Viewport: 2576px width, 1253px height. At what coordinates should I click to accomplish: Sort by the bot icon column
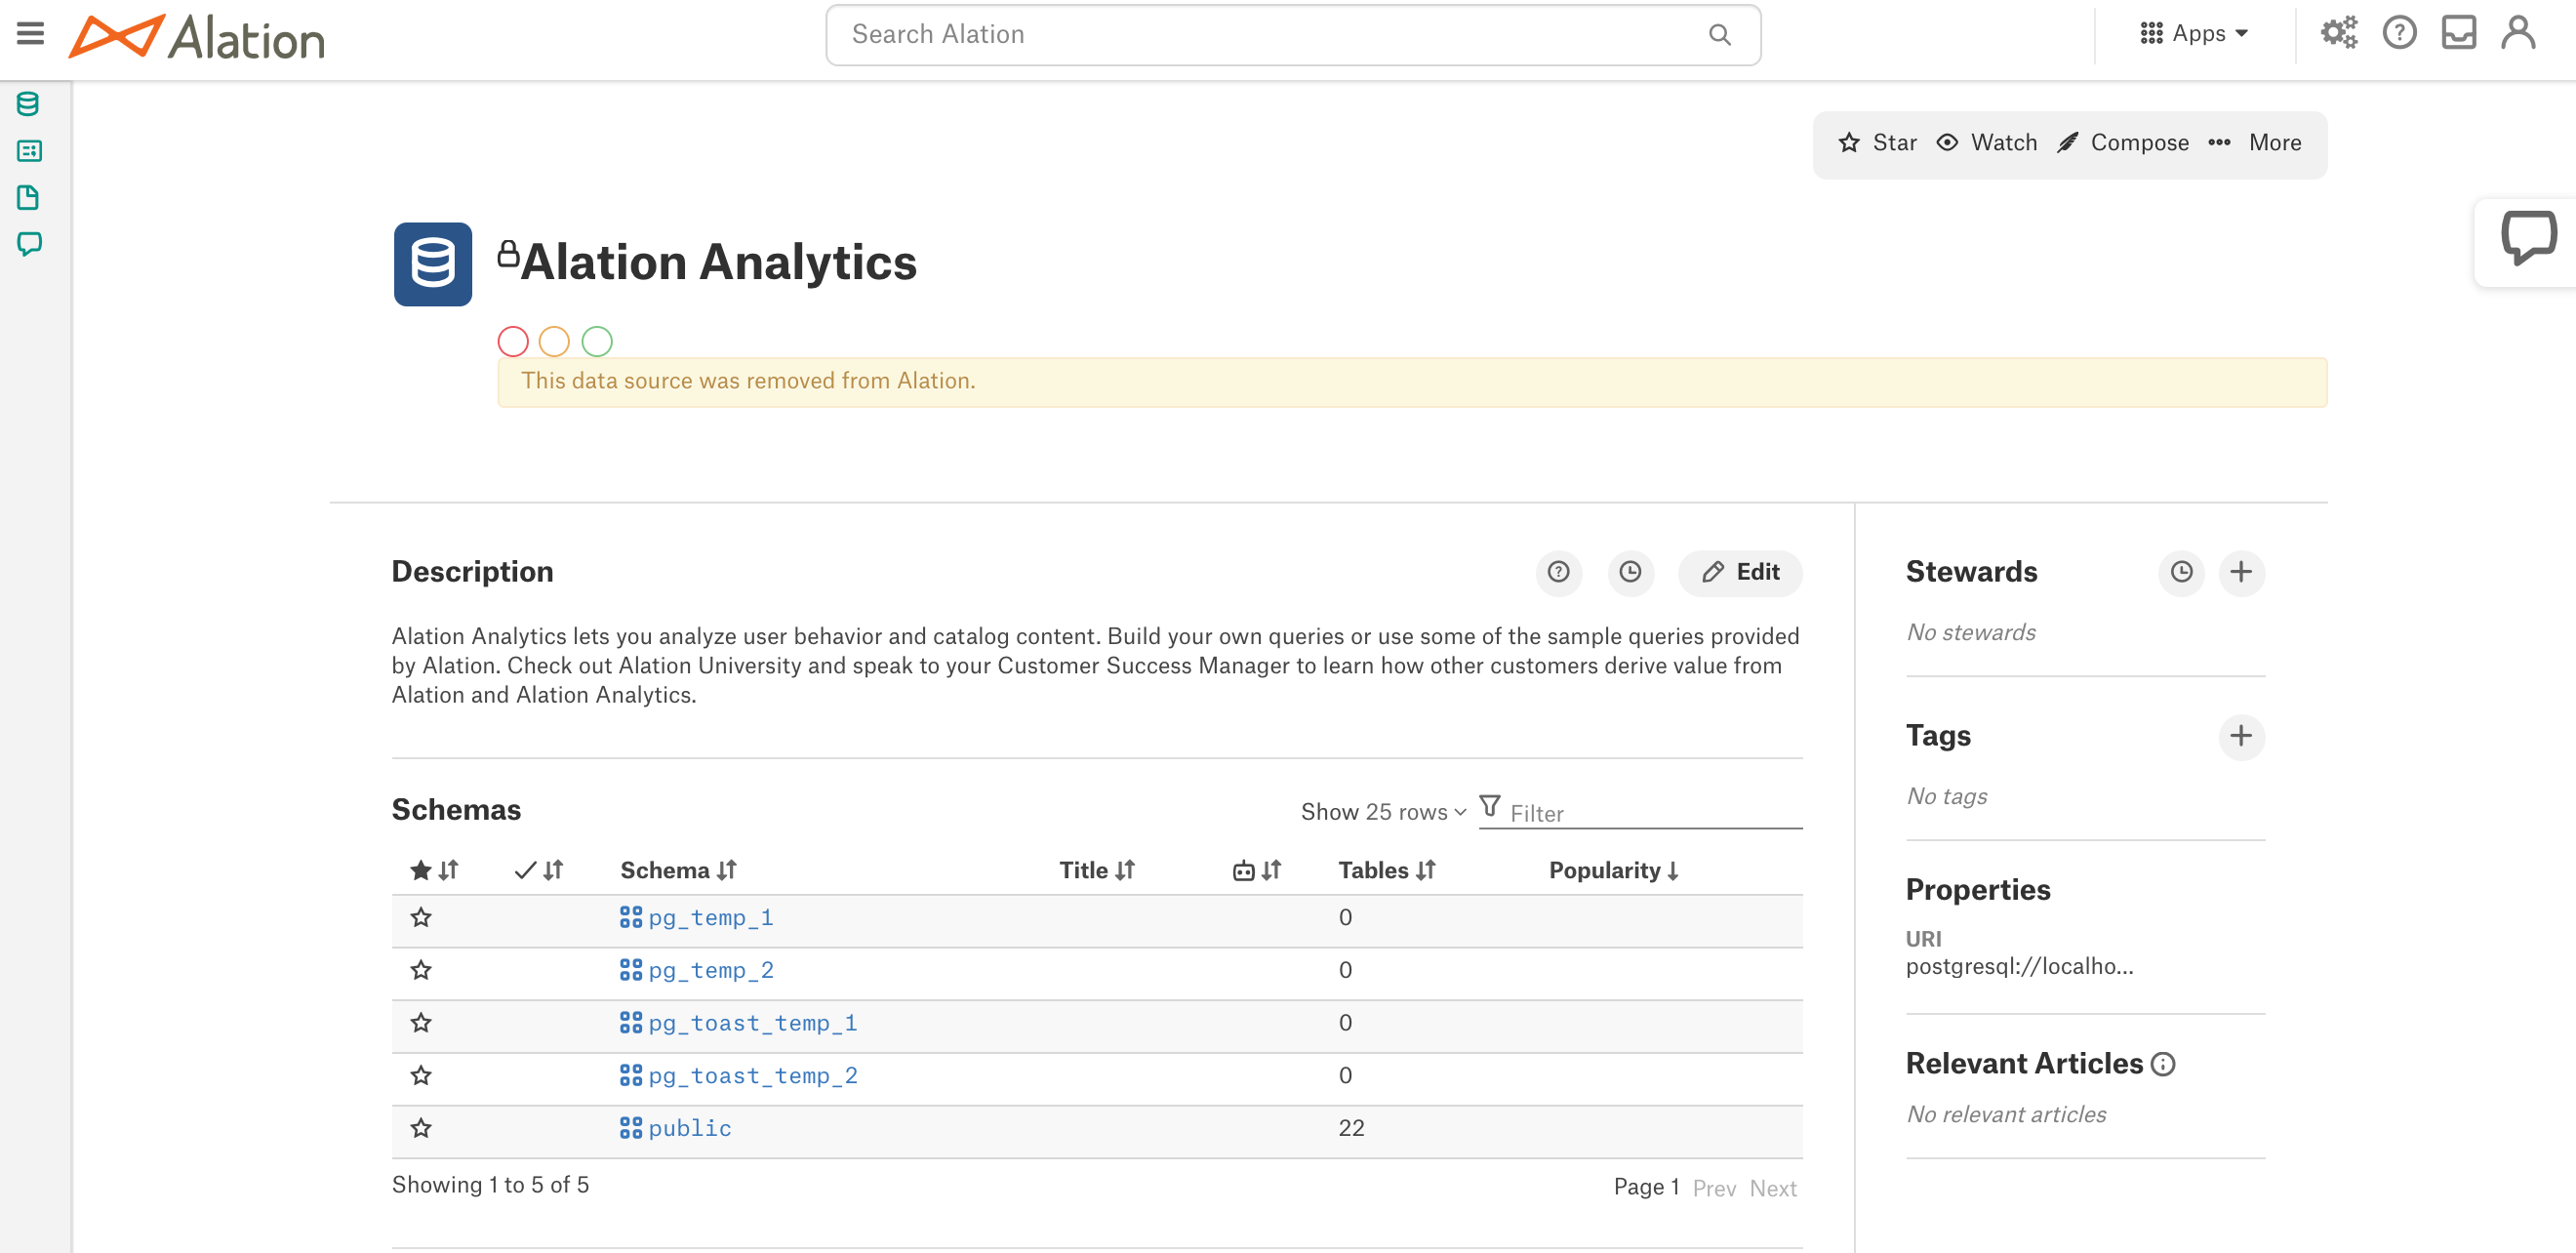[1257, 870]
